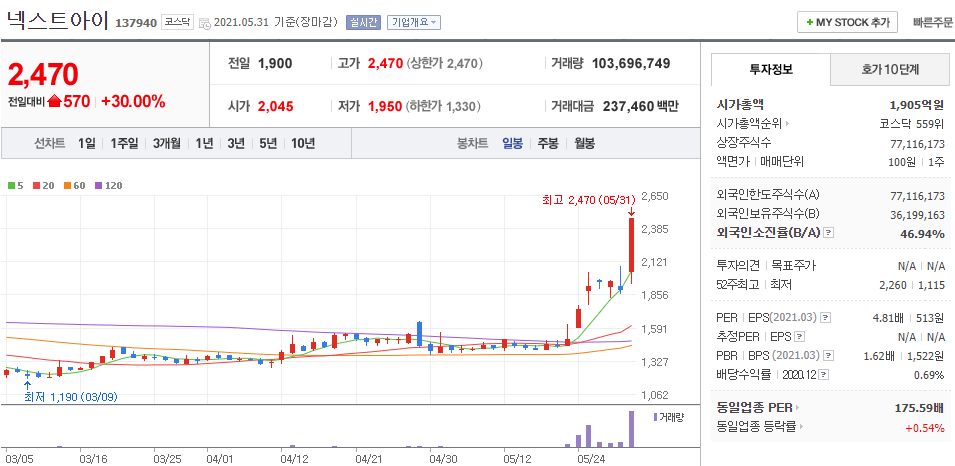Click the 외국인소진율 value 46.94%

922,233
